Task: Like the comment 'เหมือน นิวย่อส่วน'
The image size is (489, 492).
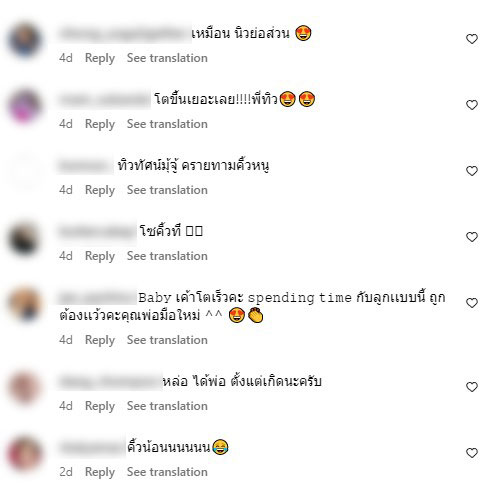Action: click(472, 39)
